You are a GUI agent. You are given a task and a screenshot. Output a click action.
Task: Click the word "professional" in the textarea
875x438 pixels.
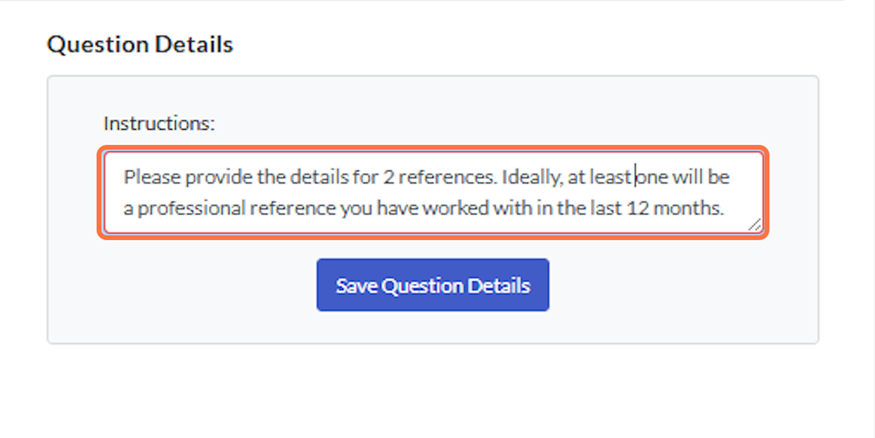(188, 210)
